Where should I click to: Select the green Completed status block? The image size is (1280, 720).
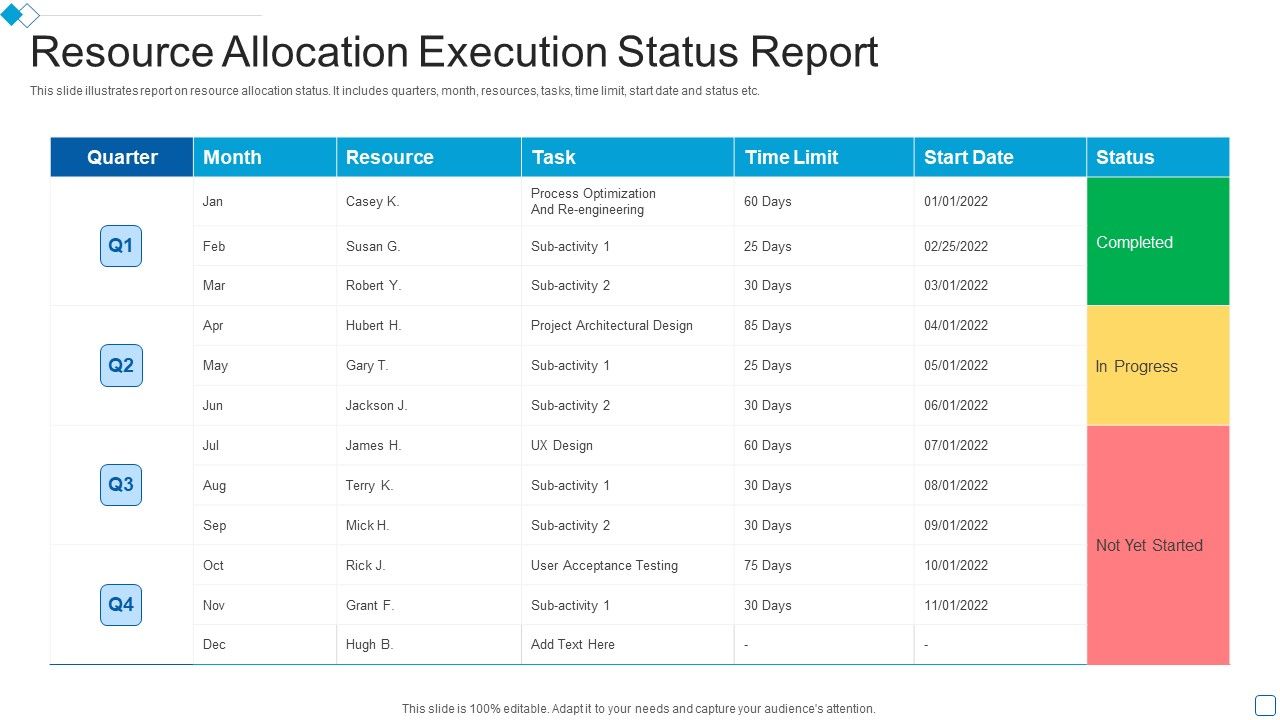(1157, 242)
